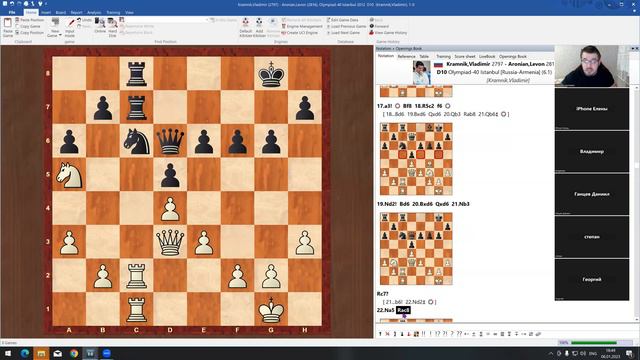Open Microsoft Edge from taskbar
Viewport: 640px width, 360px height.
(24, 353)
